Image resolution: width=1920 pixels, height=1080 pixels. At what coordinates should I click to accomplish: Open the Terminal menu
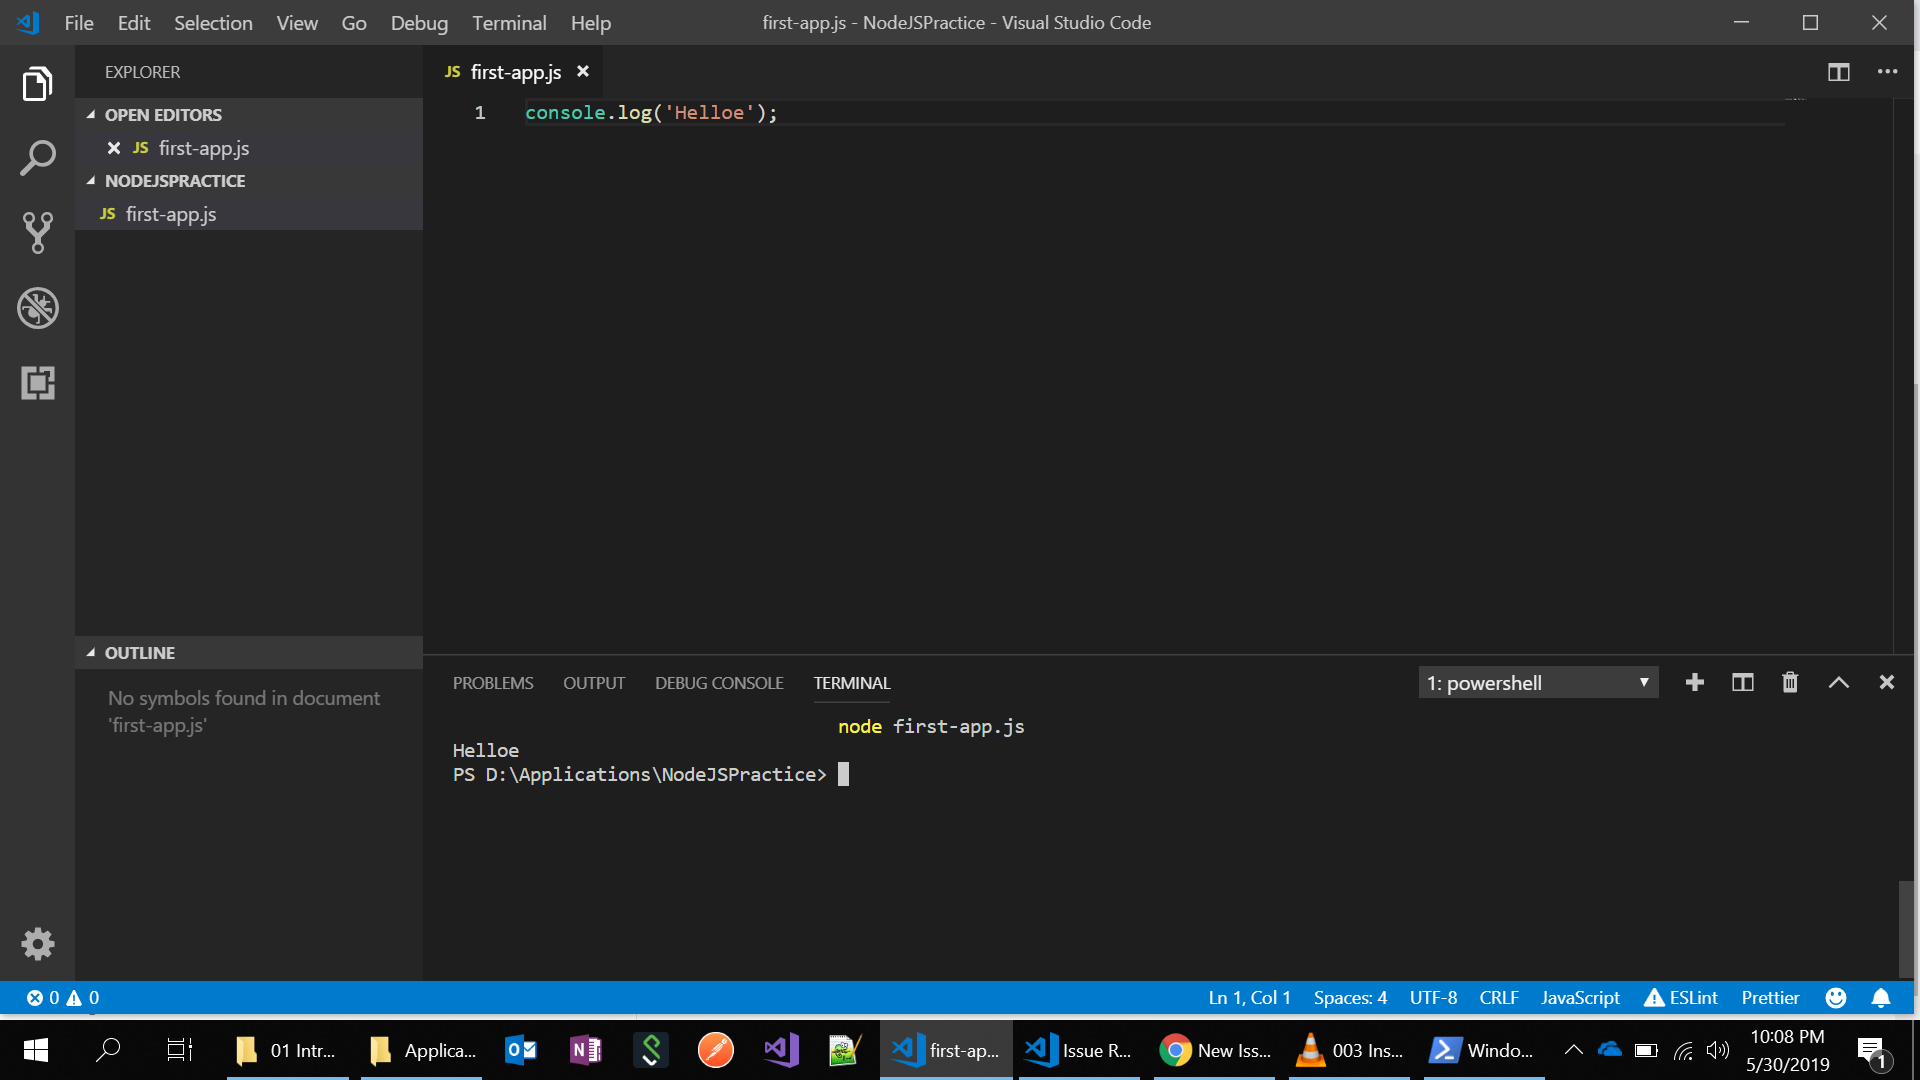pyautogui.click(x=509, y=22)
